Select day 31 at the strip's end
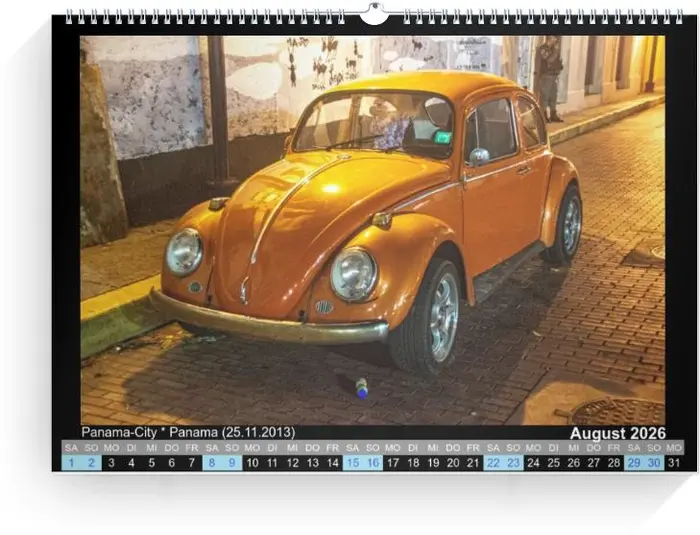This screenshot has width=700, height=535. point(674,463)
